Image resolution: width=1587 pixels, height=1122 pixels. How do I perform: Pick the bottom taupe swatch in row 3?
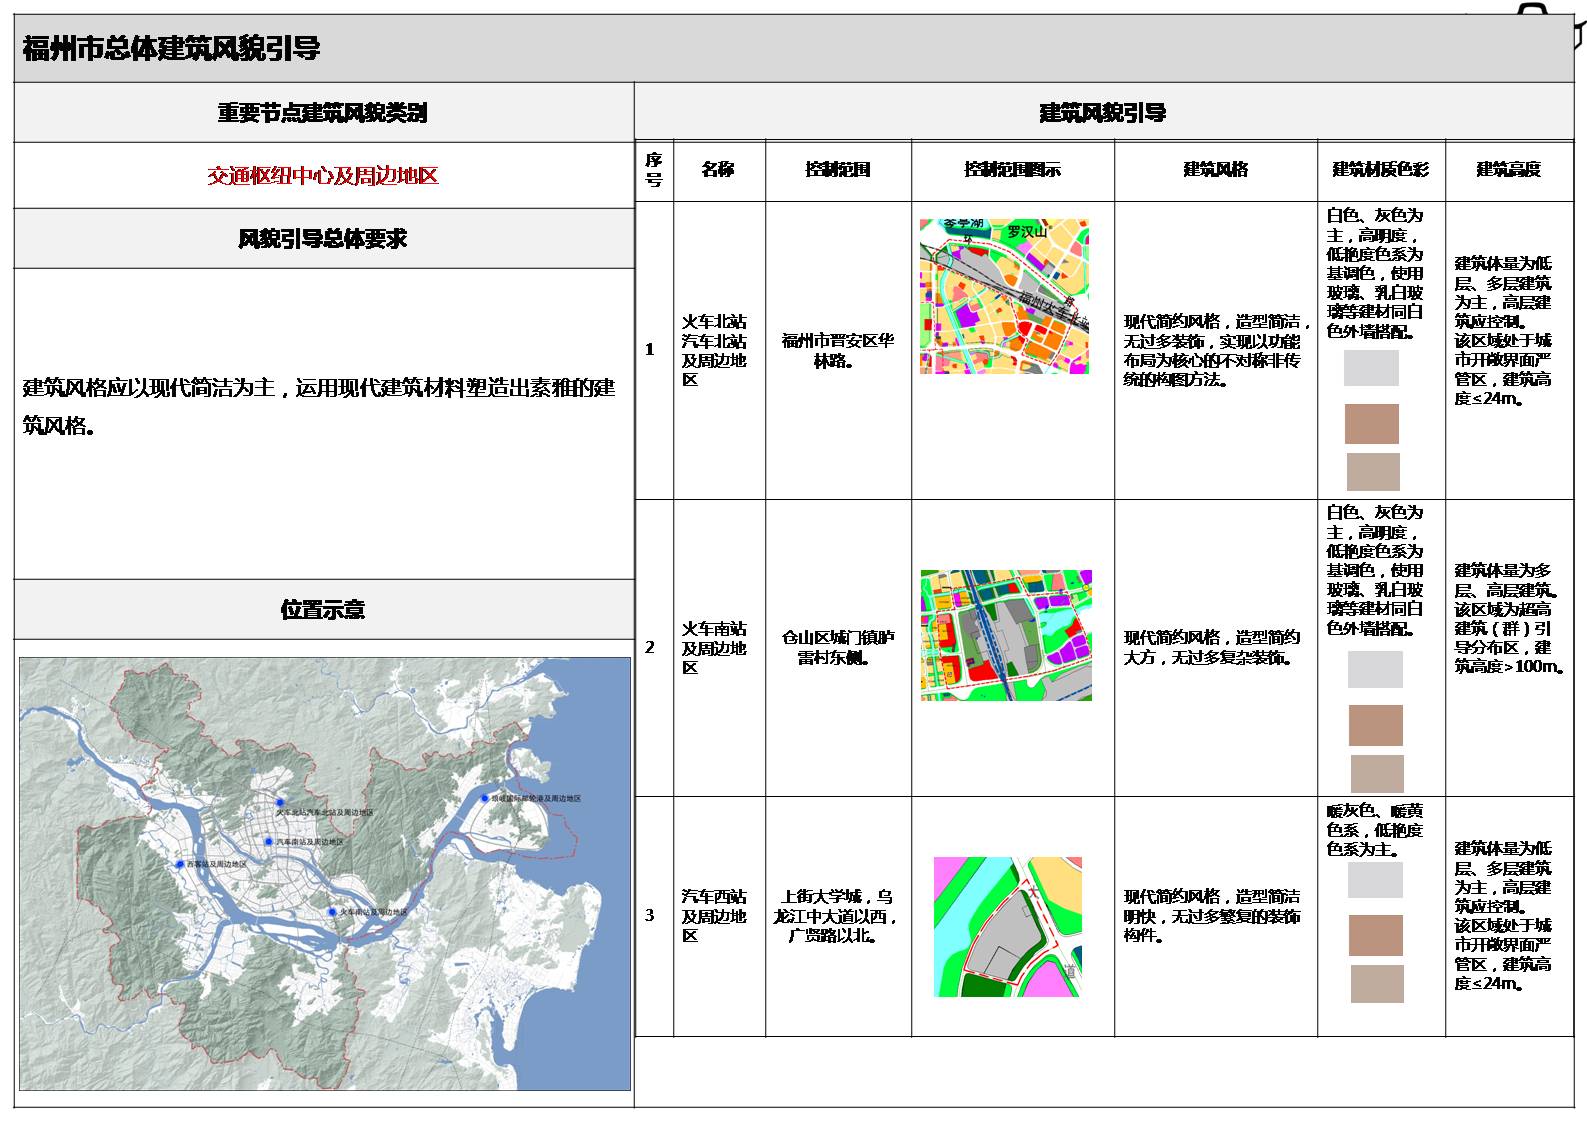(1376, 984)
